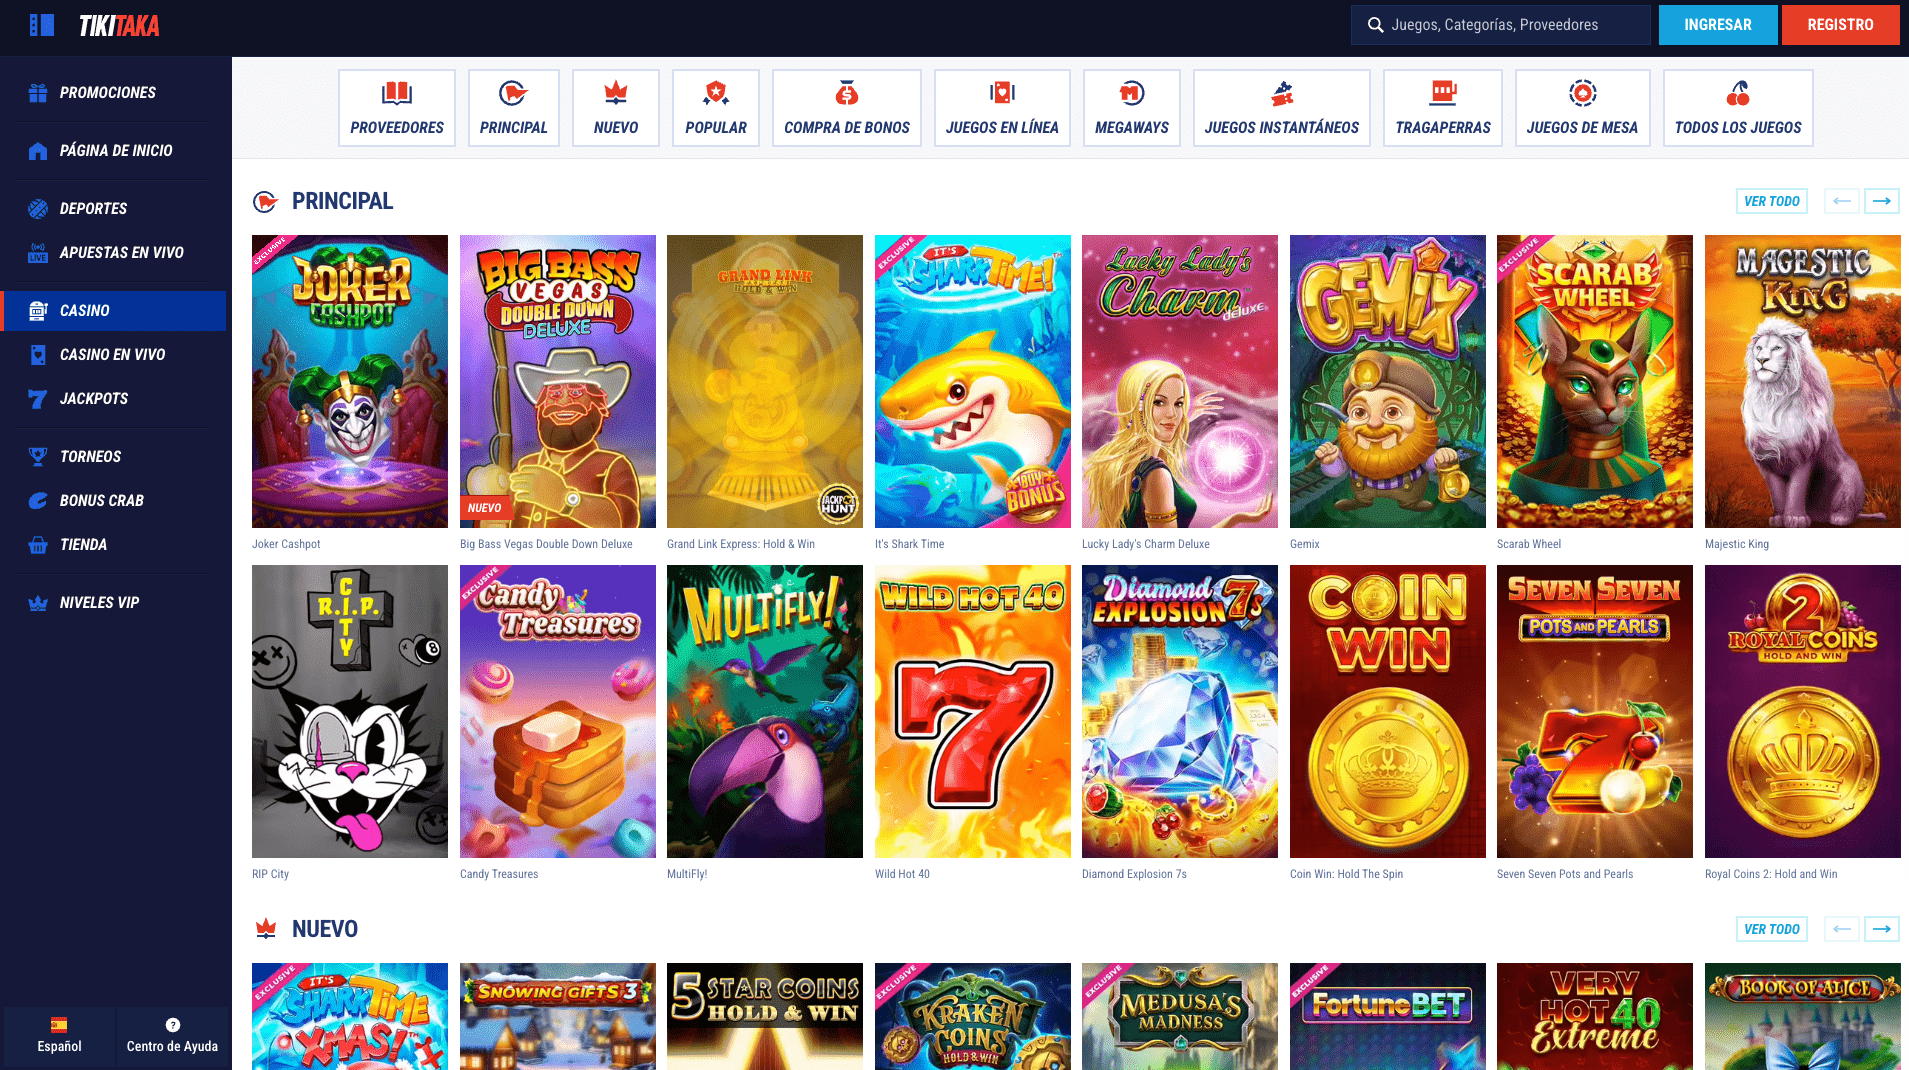The width and height of the screenshot is (1909, 1070).
Task: Switch to the Nuevo category tab
Action: point(616,108)
